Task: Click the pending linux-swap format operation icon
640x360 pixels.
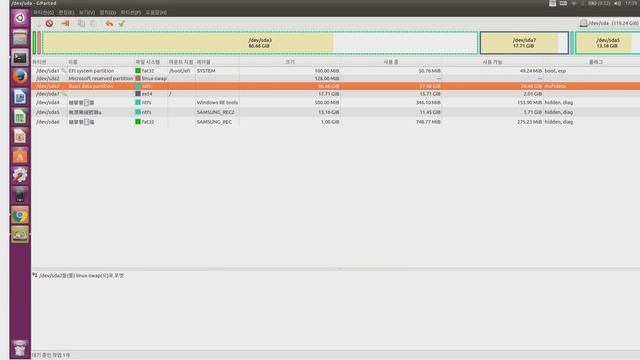Action: (35, 275)
